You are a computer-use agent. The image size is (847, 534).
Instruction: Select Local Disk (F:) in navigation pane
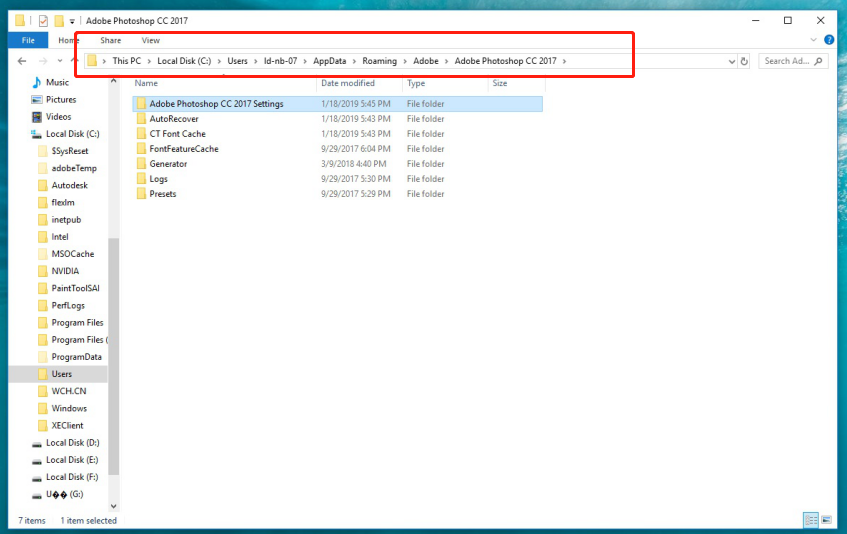pyautogui.click(x=72, y=478)
